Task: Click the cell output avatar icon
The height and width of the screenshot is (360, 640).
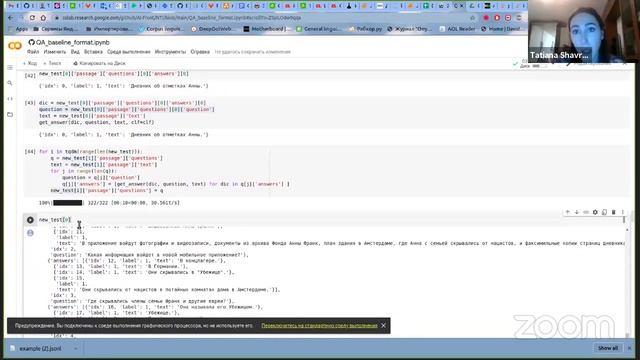Action: 30,233
